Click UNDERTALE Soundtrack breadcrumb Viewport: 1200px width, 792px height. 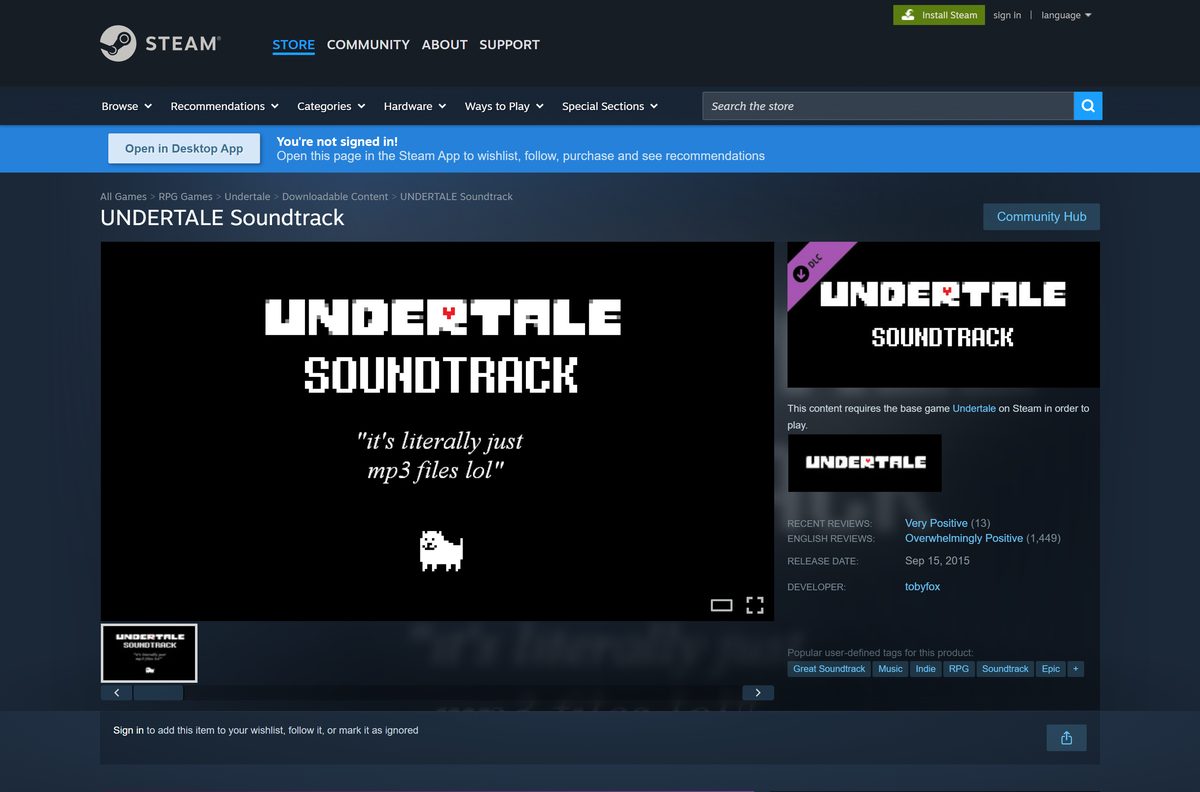(x=456, y=197)
